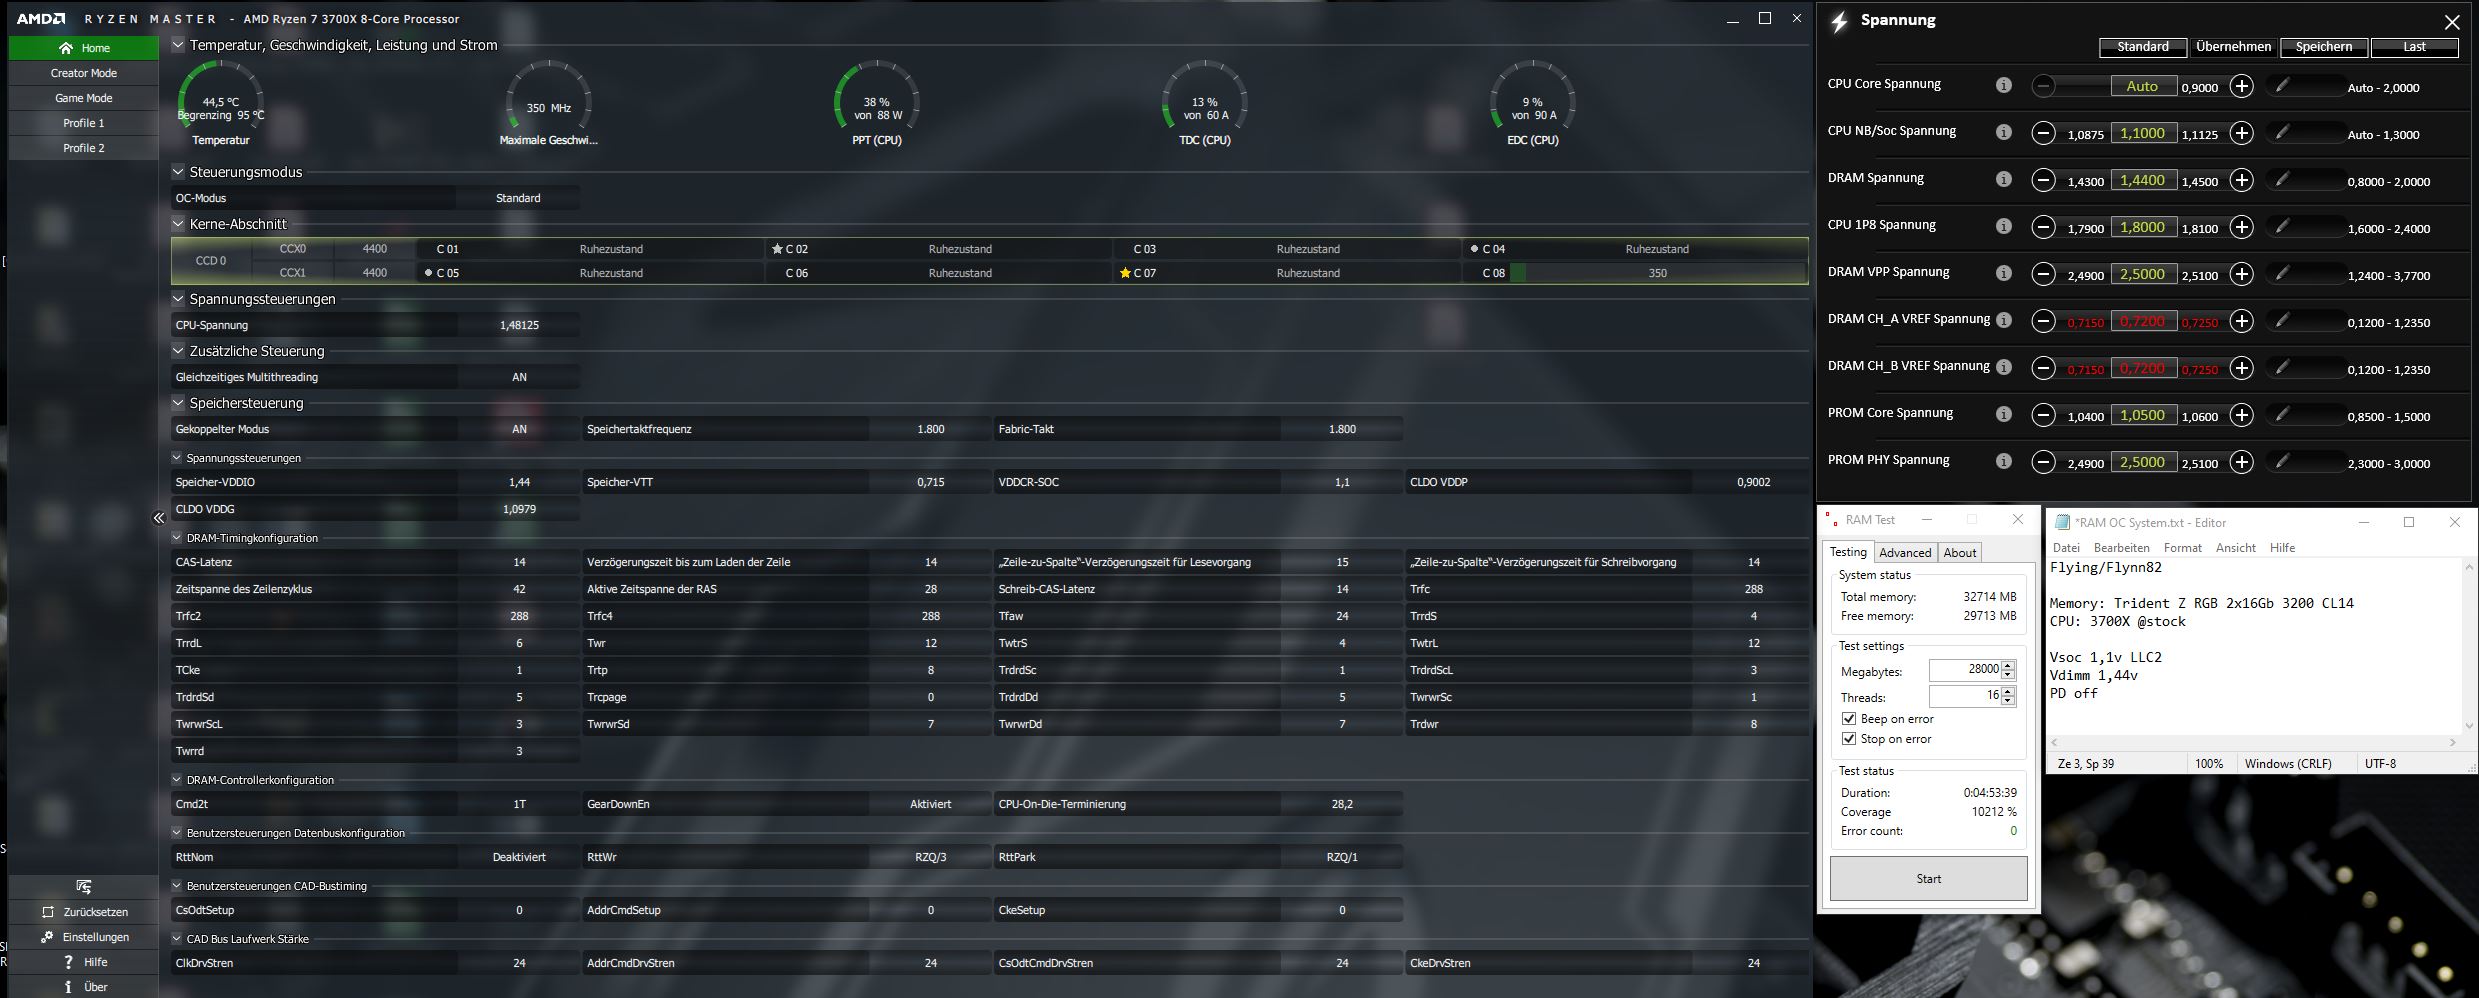Screen dimensions: 2479x998
Task: Enable the Beep on error checkbox
Action: (1850, 718)
